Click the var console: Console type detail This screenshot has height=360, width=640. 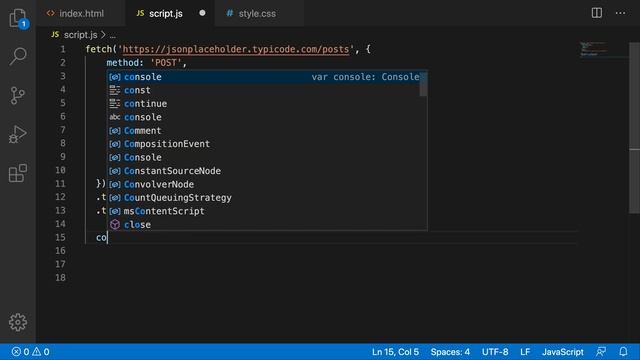pos(365,77)
